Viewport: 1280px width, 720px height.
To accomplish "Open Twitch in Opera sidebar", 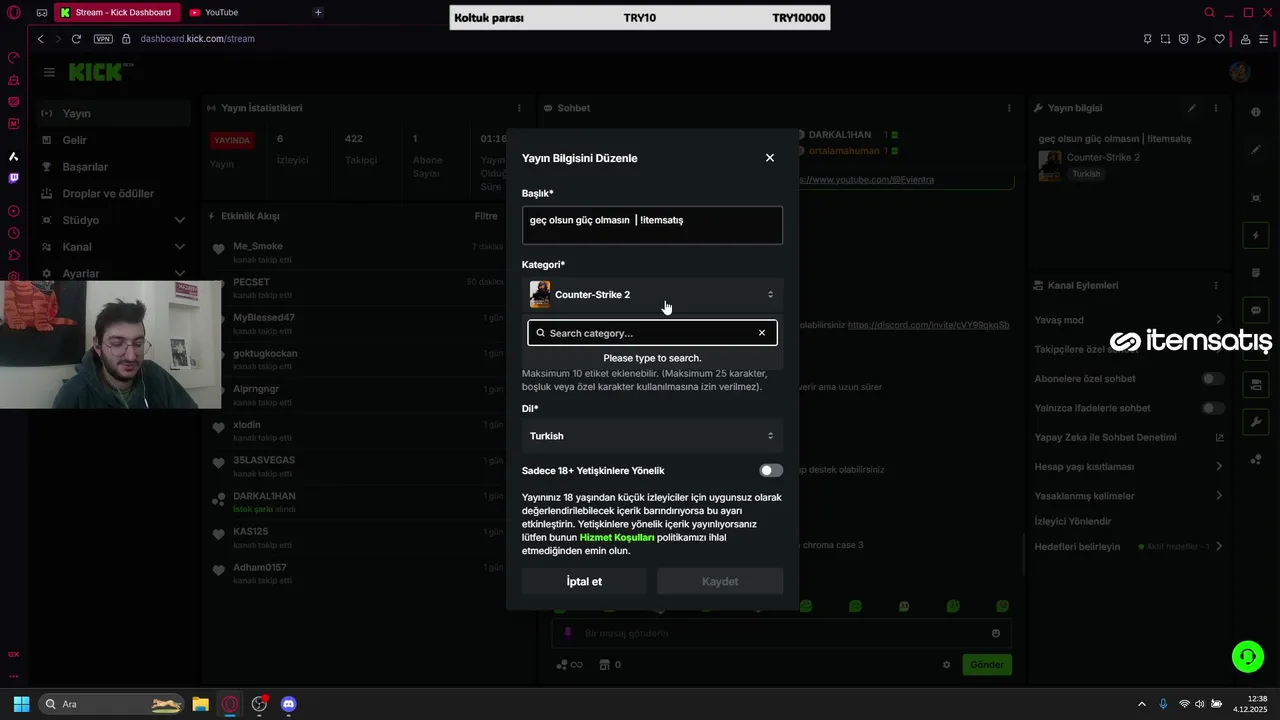I will click(x=13, y=178).
